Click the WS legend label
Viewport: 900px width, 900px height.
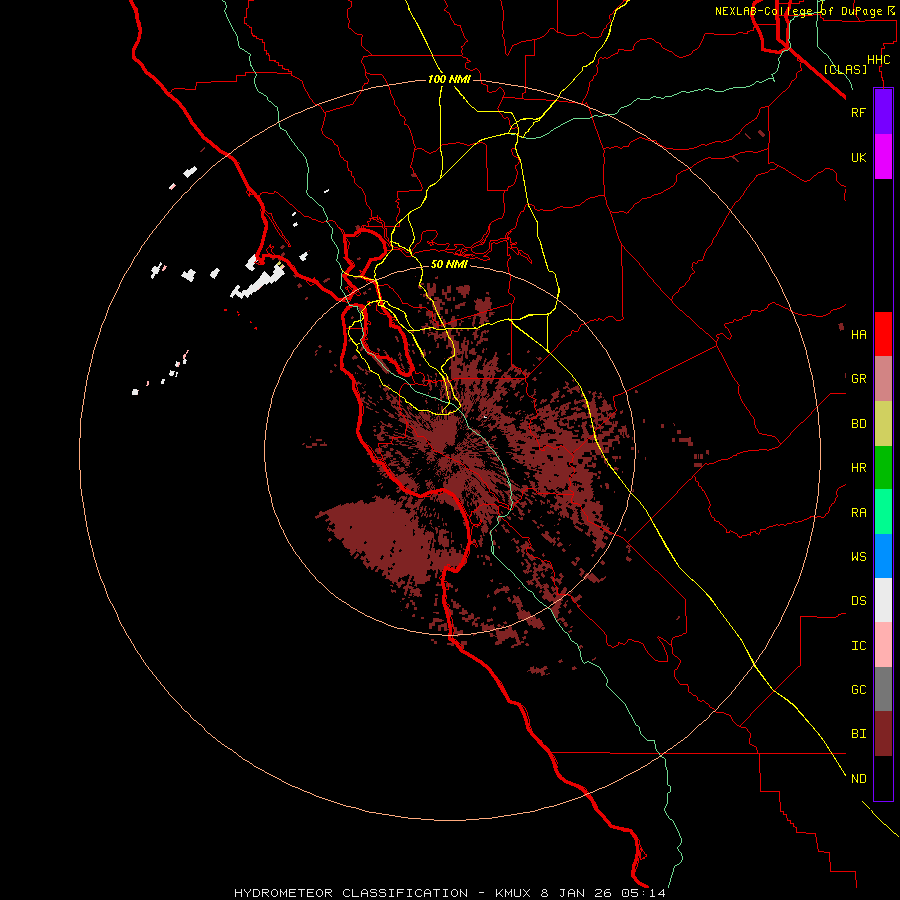pyautogui.click(x=858, y=556)
